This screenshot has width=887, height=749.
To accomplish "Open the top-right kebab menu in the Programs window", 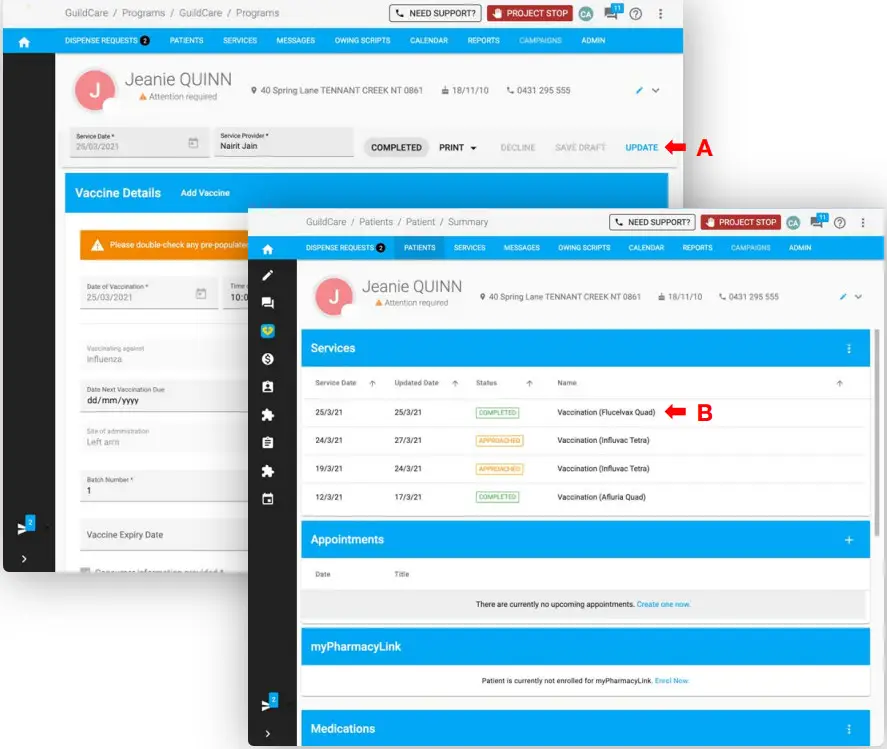I will 660,14.
